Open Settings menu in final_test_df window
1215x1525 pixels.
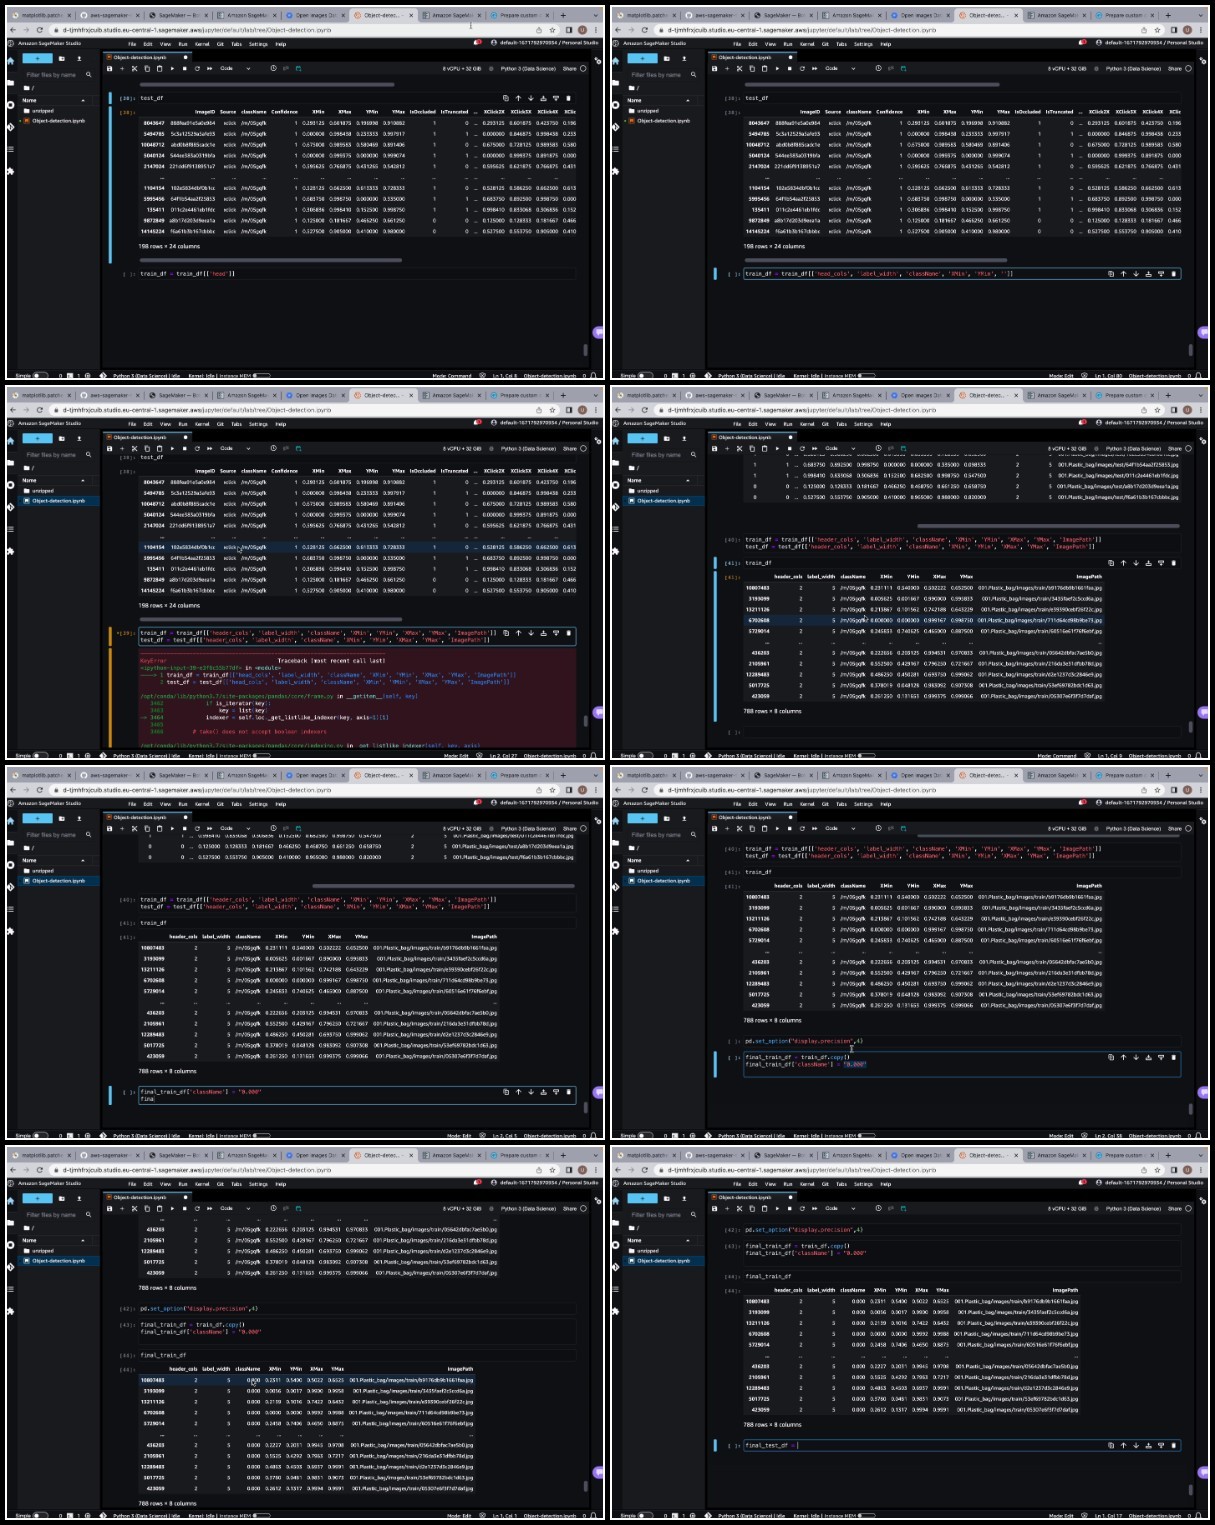(x=863, y=1184)
